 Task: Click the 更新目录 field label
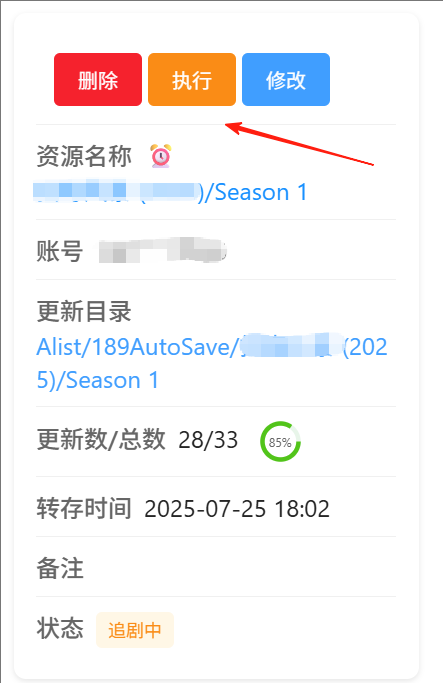(84, 311)
